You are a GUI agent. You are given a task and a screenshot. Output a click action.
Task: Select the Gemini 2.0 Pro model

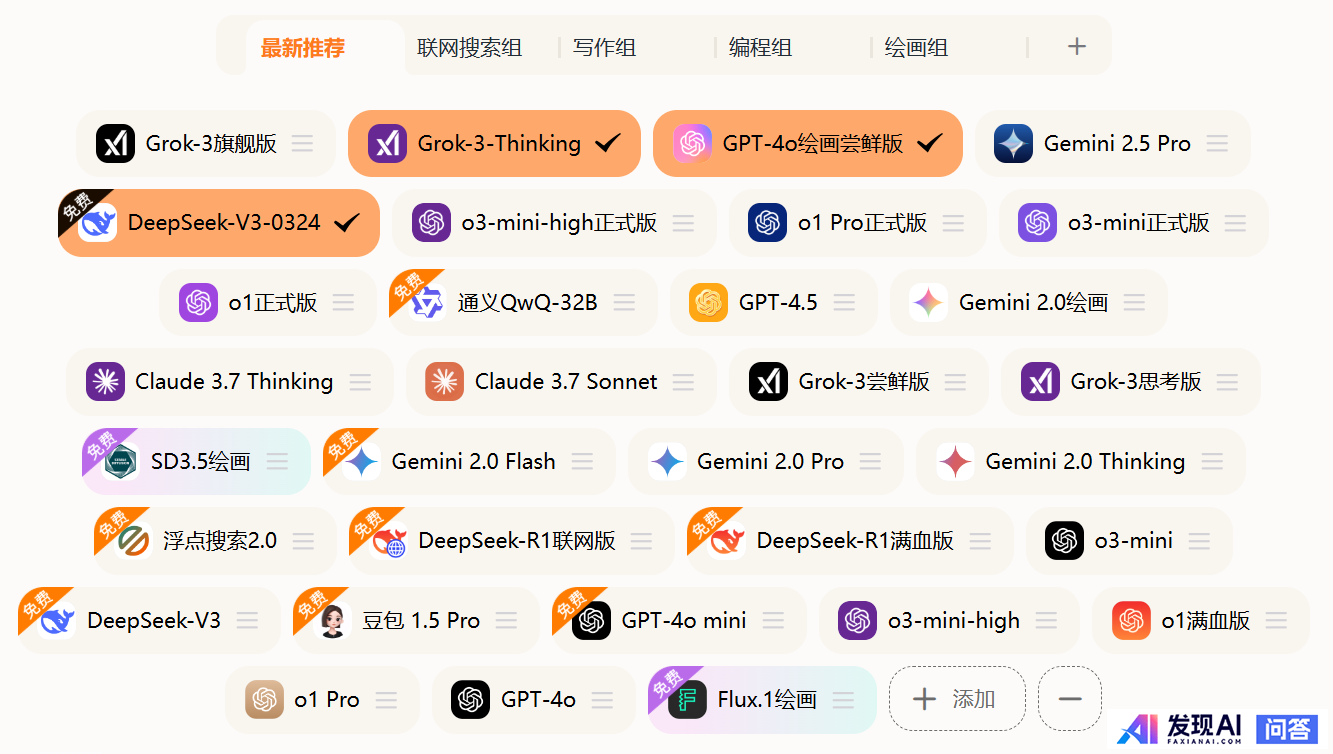pos(766,461)
